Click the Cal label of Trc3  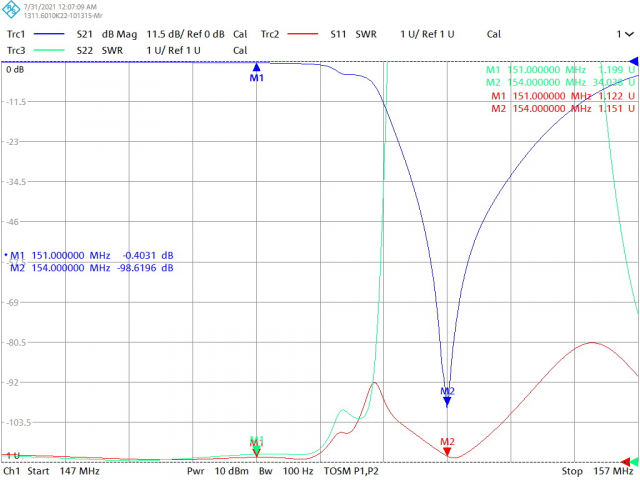tap(240, 50)
